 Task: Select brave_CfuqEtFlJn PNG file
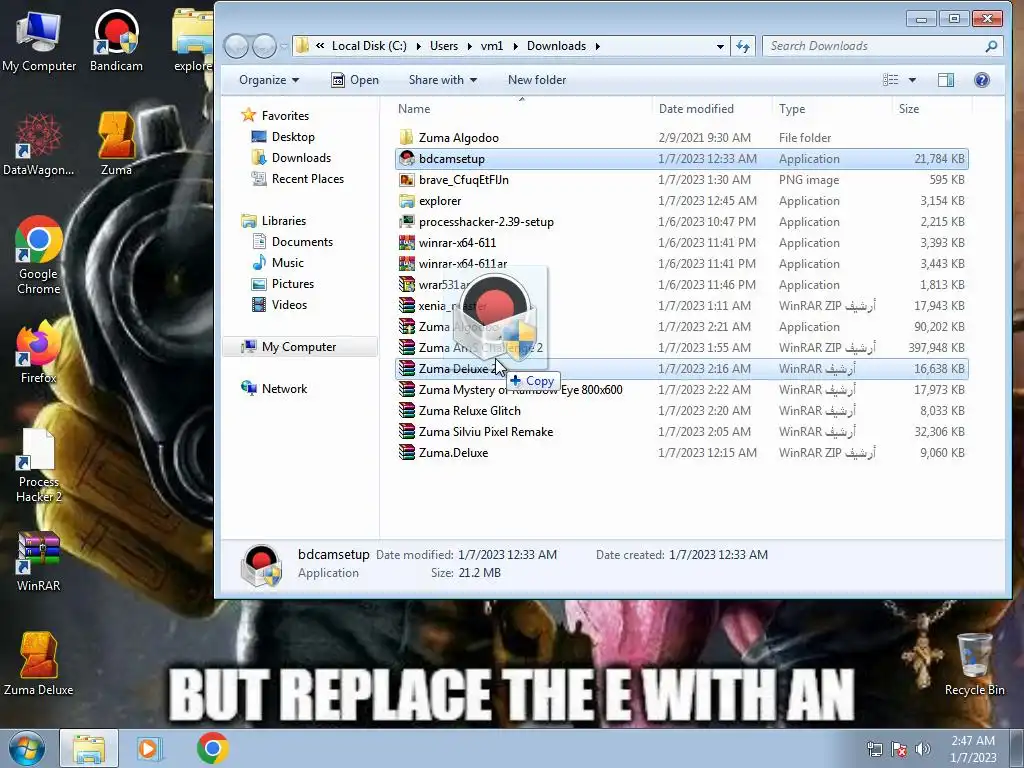tap(682, 180)
